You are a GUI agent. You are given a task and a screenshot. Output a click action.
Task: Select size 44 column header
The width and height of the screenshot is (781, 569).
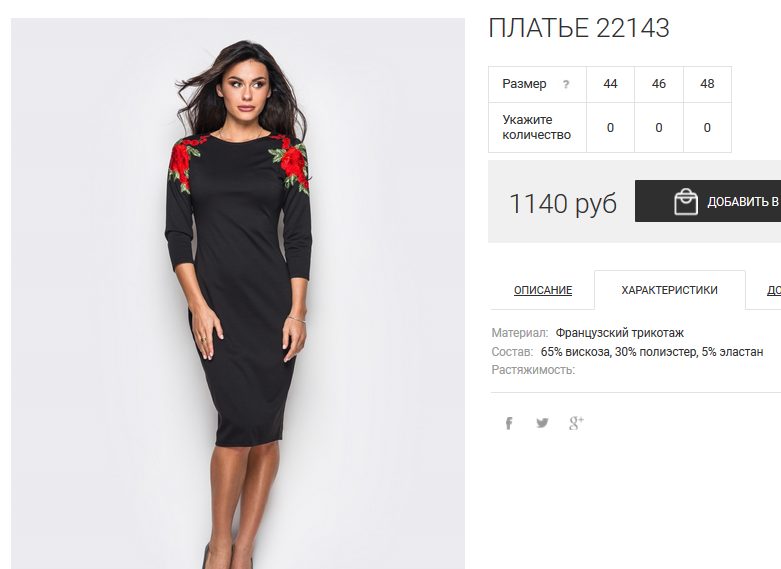pyautogui.click(x=610, y=84)
